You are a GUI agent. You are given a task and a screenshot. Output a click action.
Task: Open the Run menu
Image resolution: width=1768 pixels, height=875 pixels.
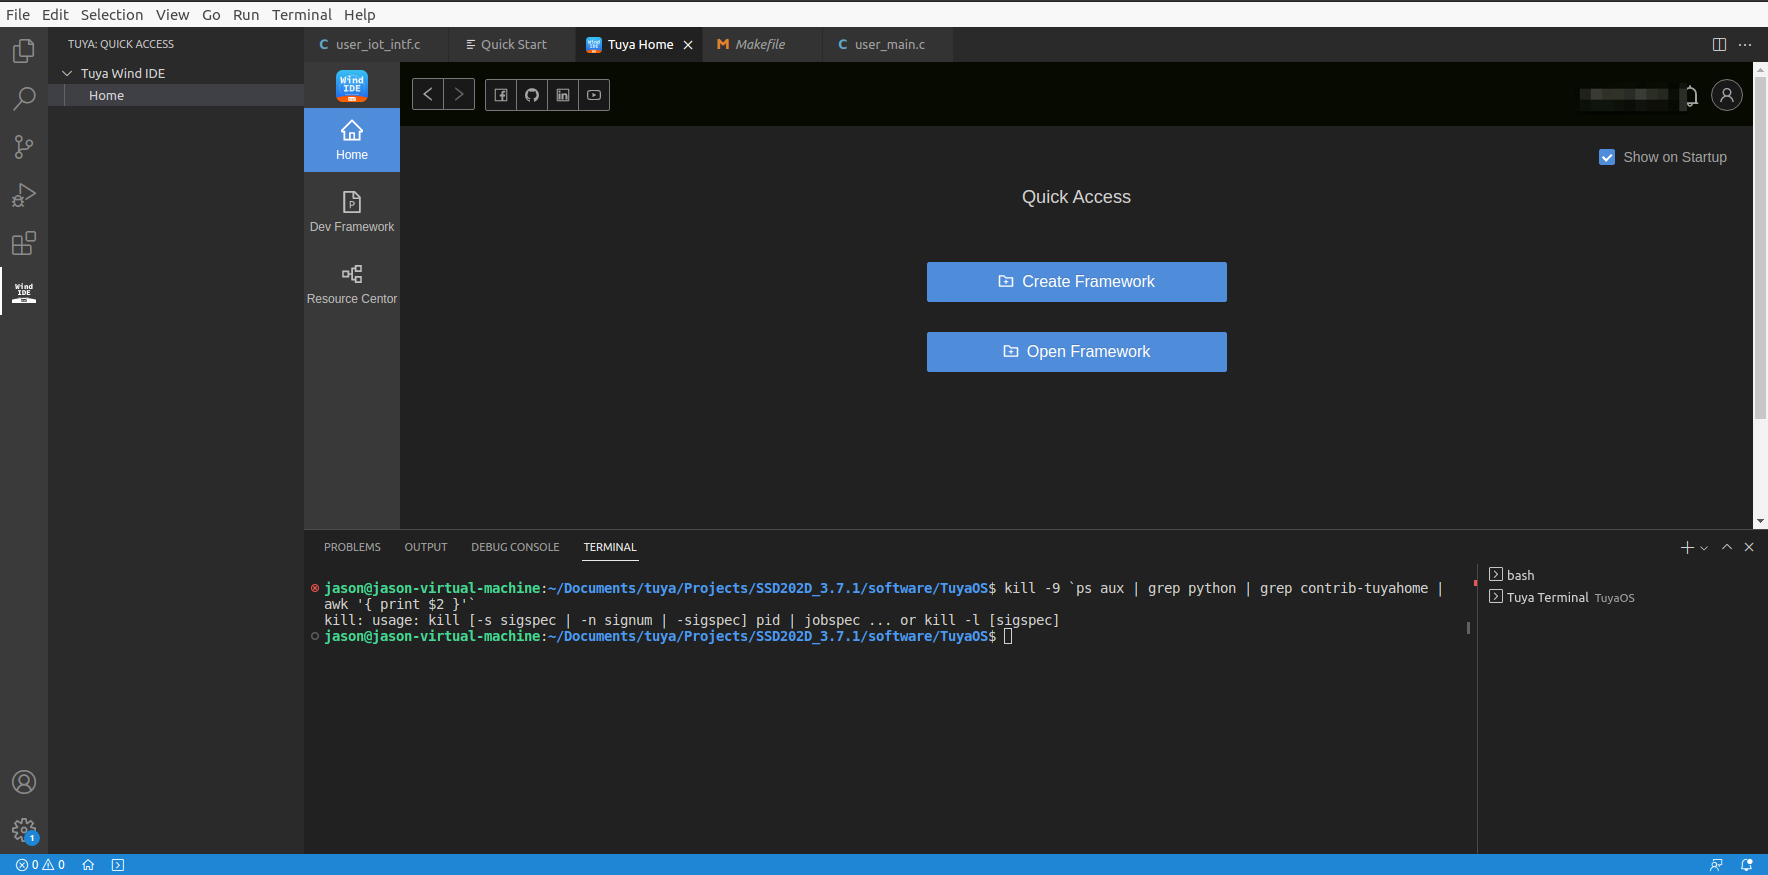(x=246, y=14)
